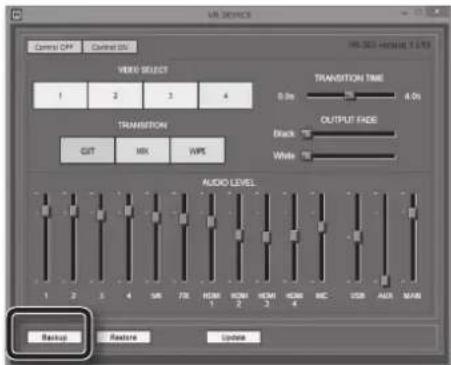Click the MIC audio fader knob
Viewport: 451px width, 365px height.
tap(321, 227)
